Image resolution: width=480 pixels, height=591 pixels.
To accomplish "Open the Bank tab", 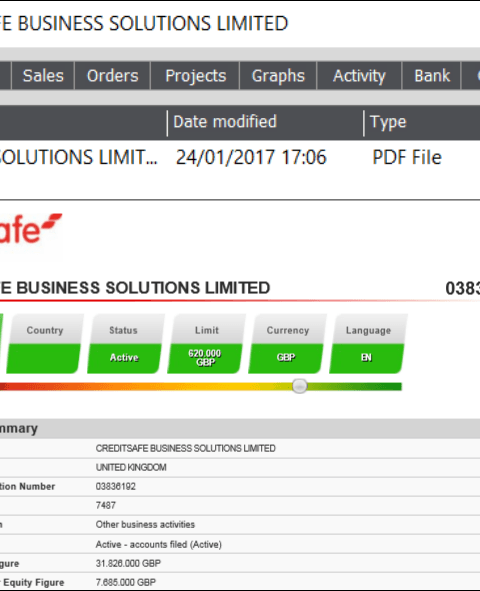I will [x=432, y=76].
